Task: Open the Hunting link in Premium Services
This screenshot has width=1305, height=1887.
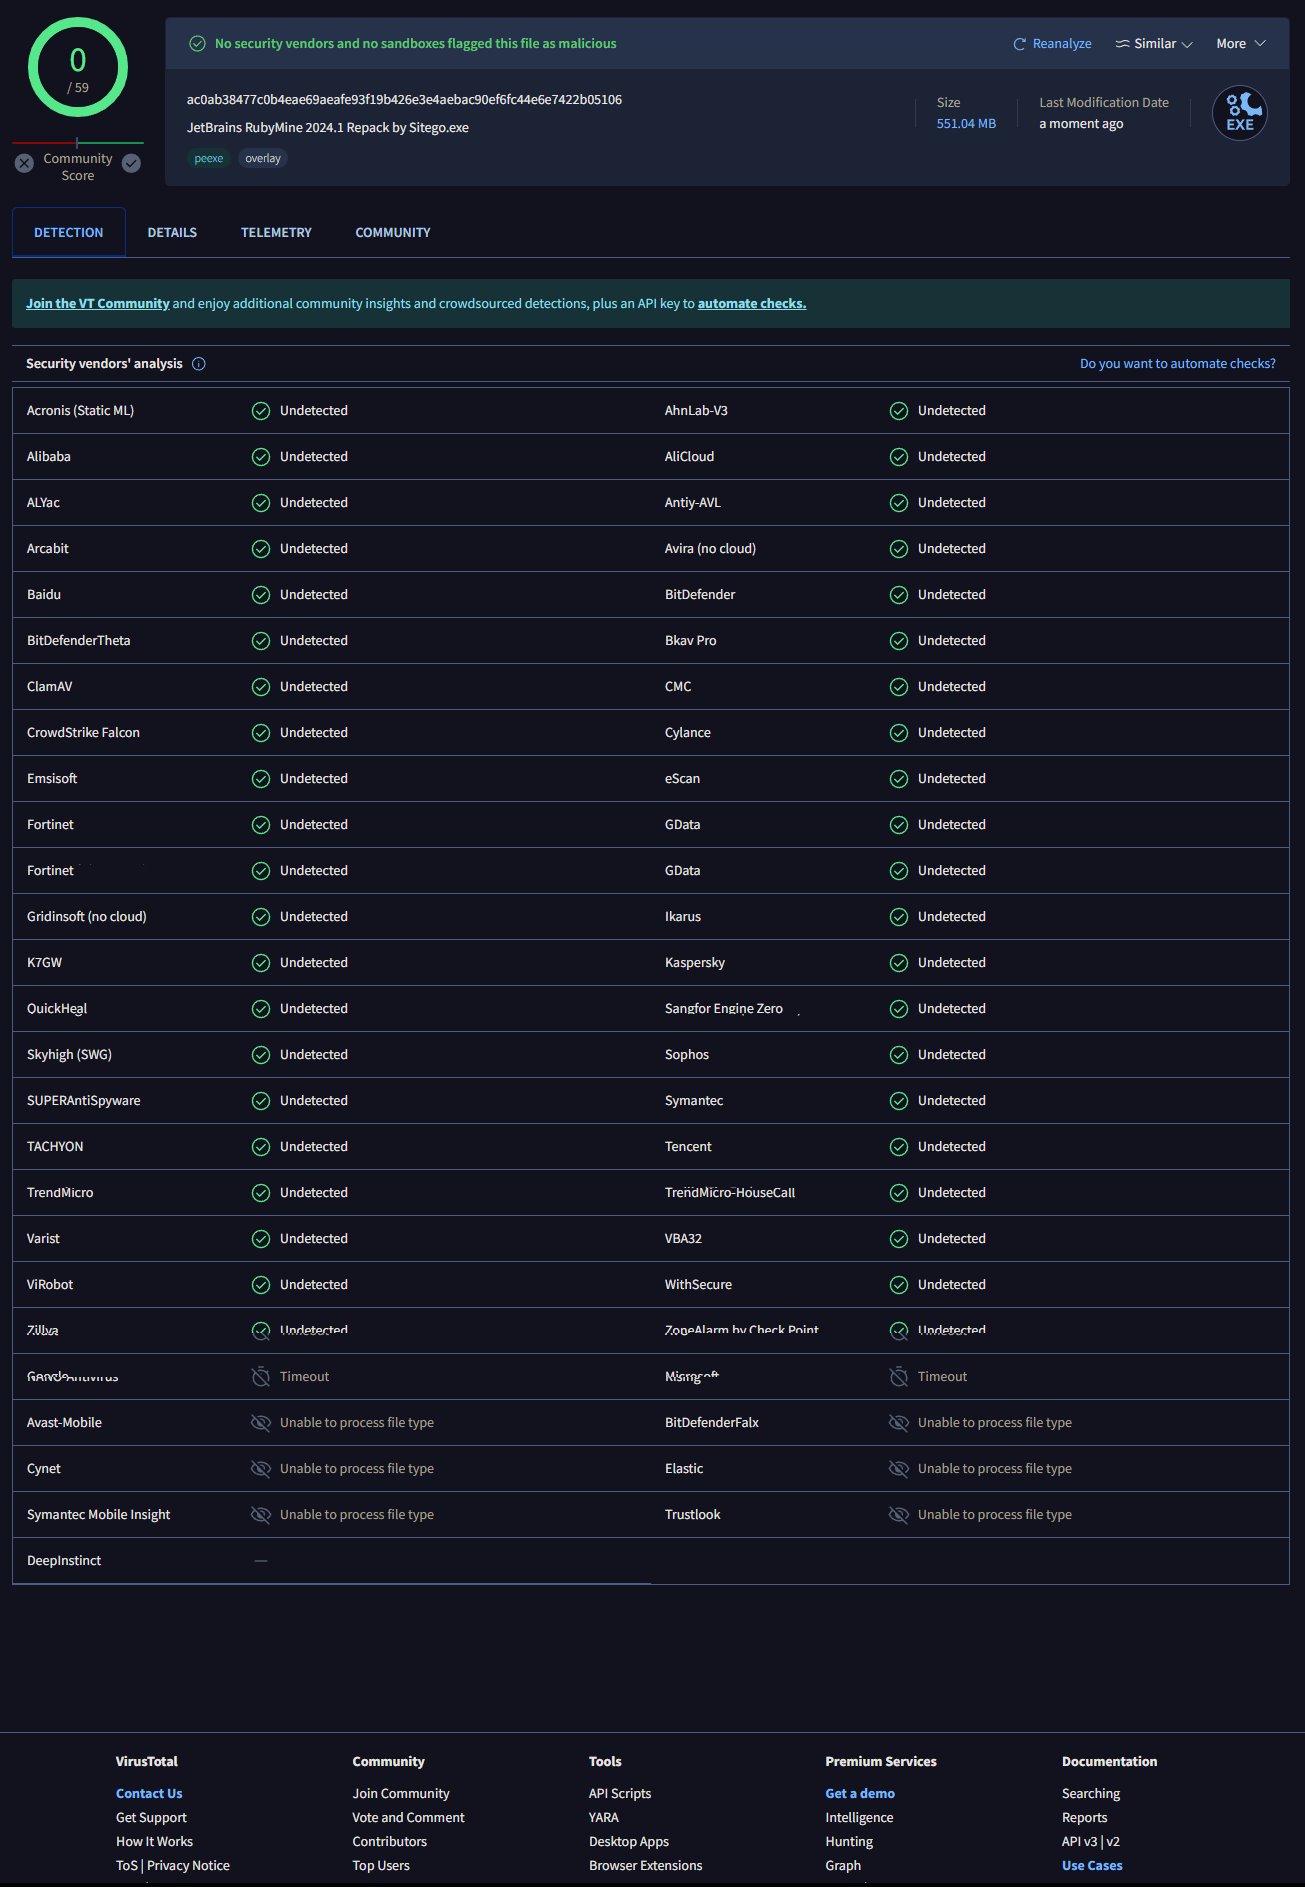Action: (849, 1842)
